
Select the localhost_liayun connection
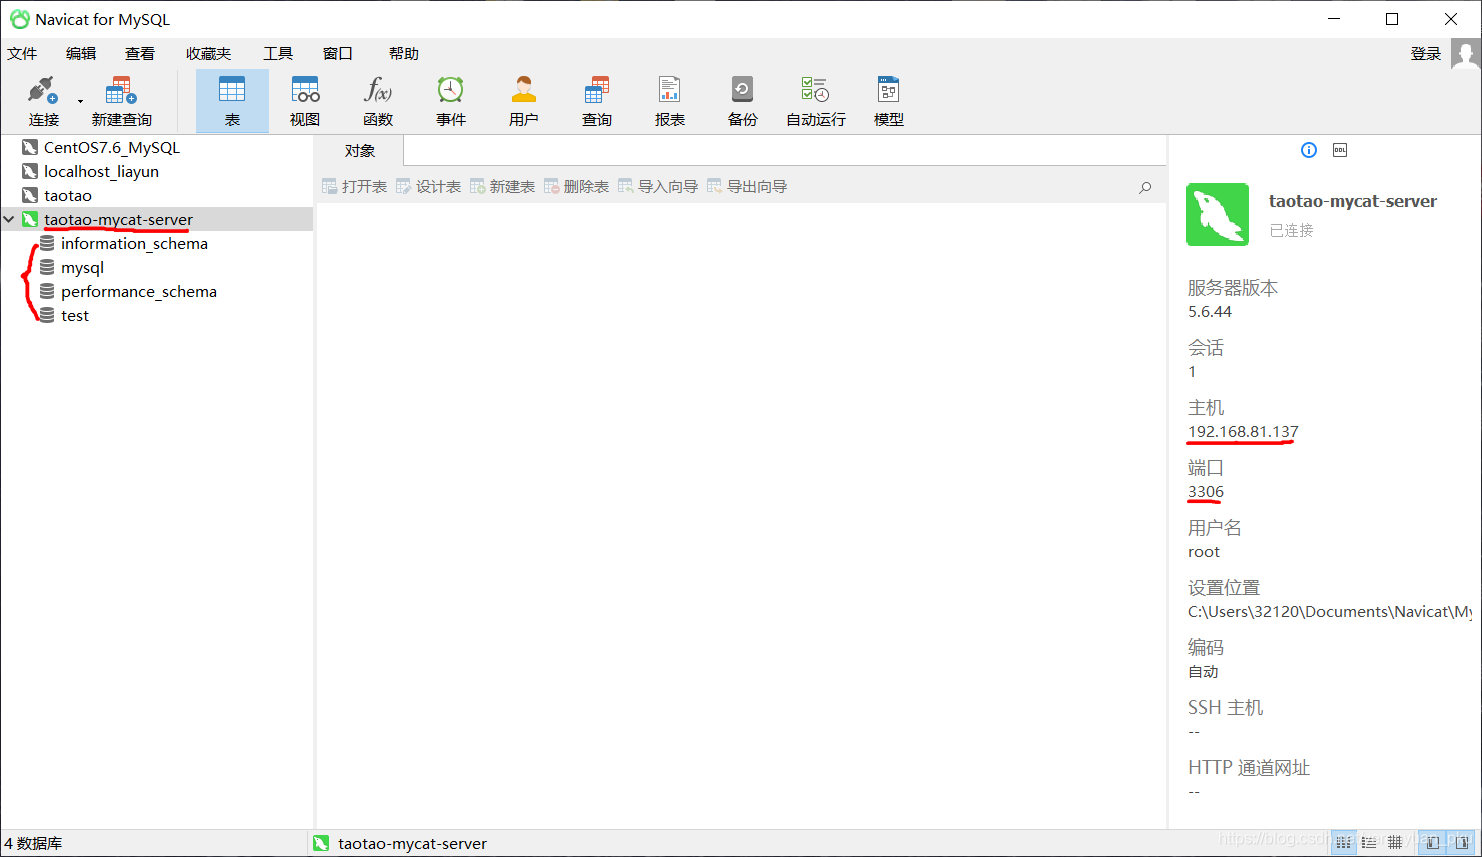tap(101, 171)
